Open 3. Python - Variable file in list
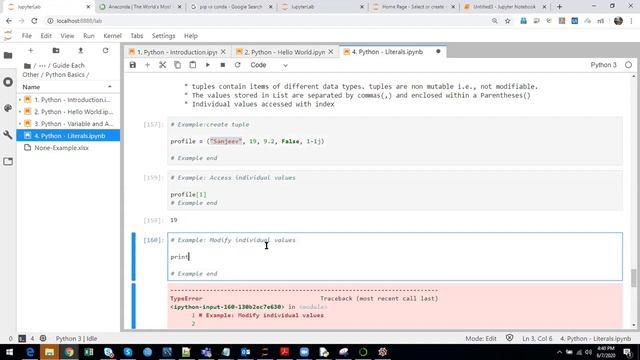 [69, 123]
